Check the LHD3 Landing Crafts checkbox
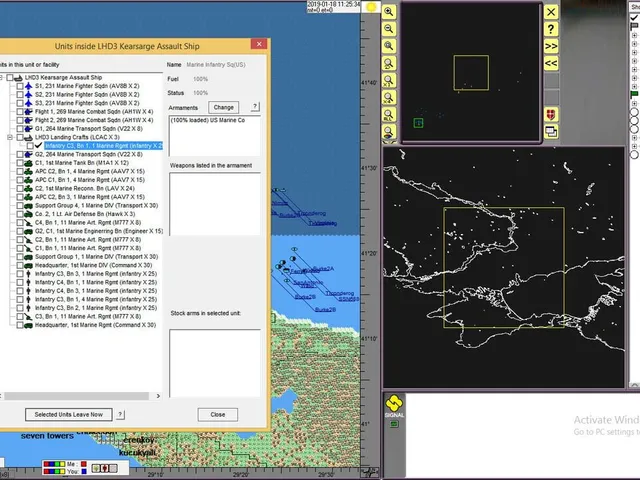The image size is (640, 480). click(20, 138)
